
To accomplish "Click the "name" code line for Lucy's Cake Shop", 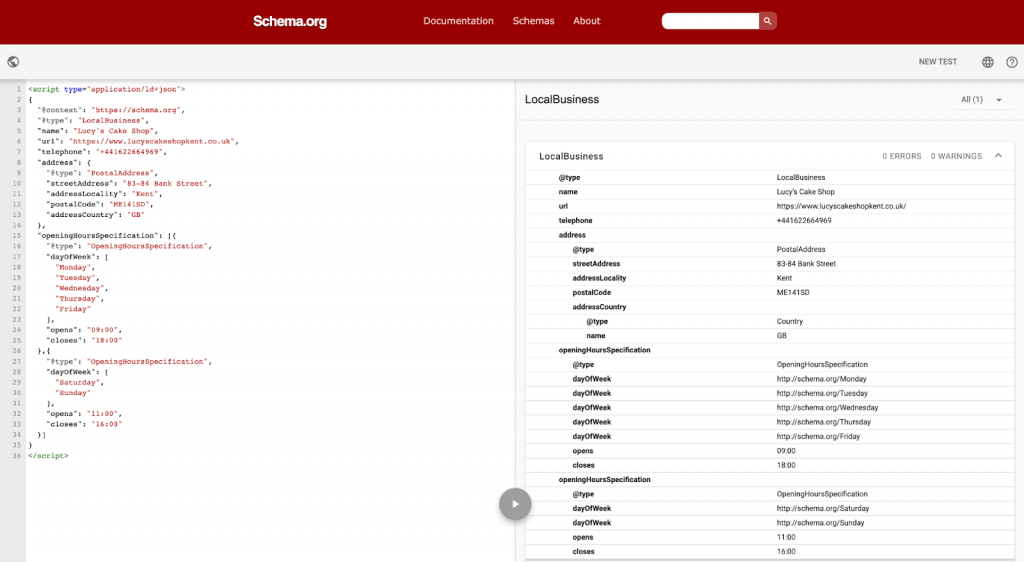I will (97, 131).
